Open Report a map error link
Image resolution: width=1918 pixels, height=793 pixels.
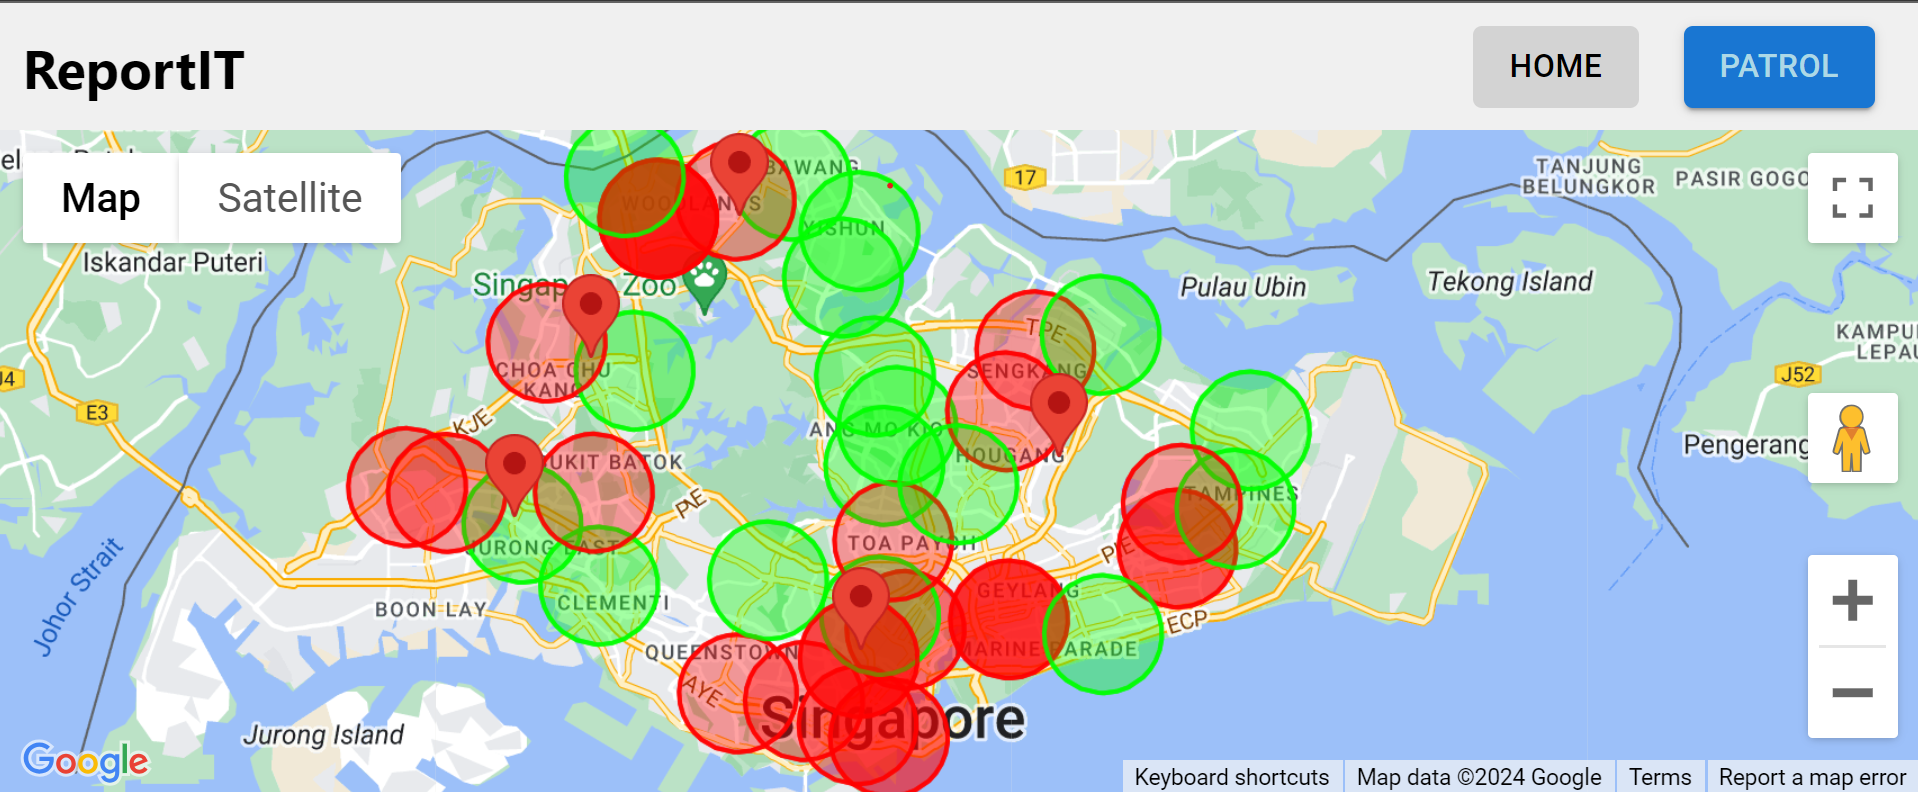tap(1812, 777)
